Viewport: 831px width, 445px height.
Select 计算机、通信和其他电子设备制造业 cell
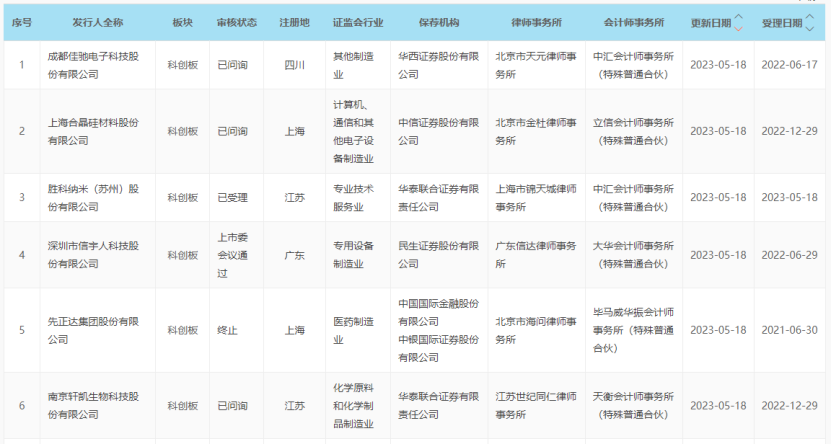click(353, 131)
